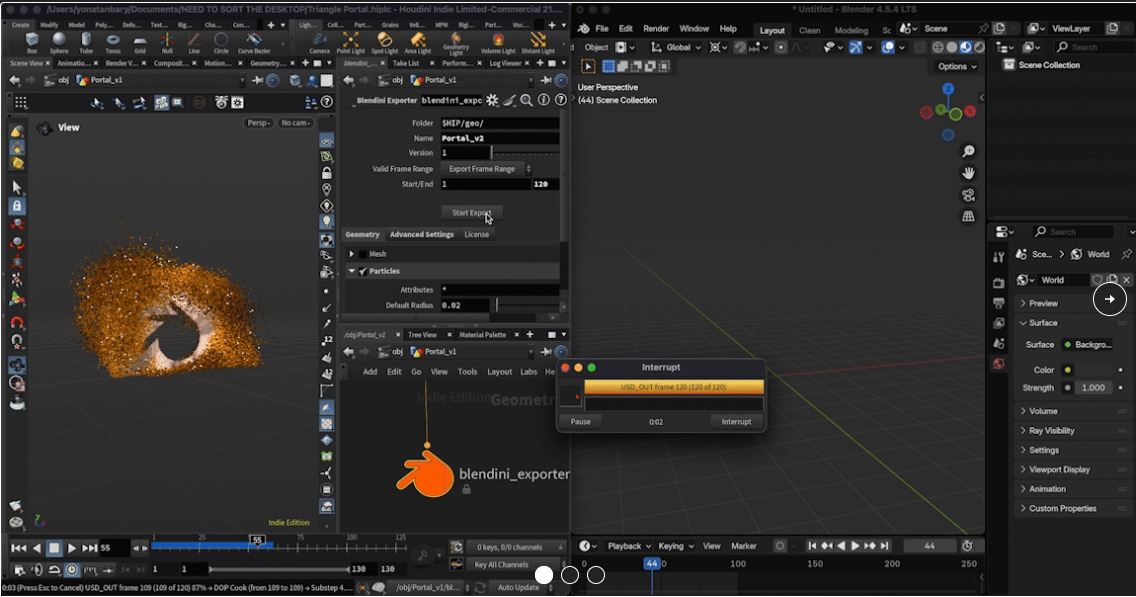The width and height of the screenshot is (1136, 597).
Task: Click the Start Export button
Action: point(472,212)
